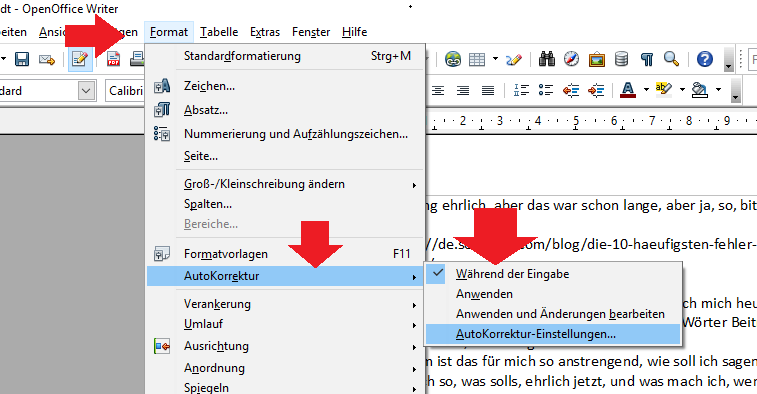Open the Format menu
This screenshot has height=394, width=757.
pyautogui.click(x=168, y=32)
